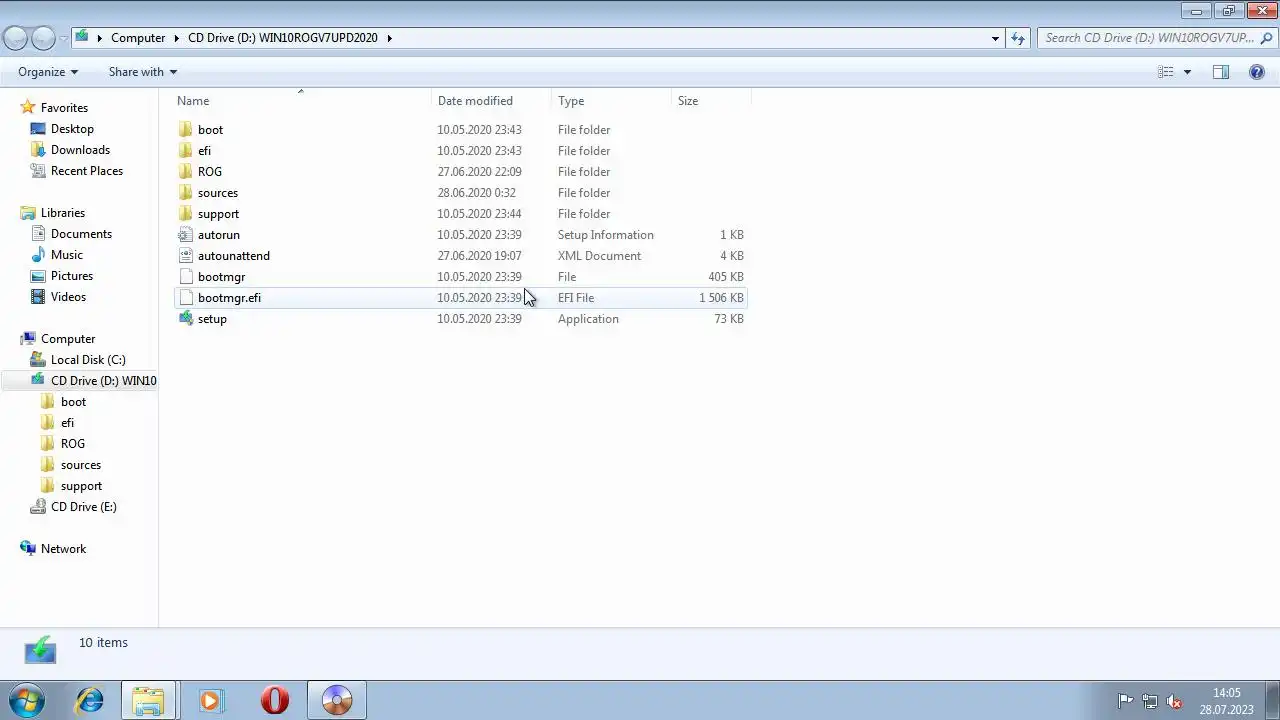The image size is (1280, 720).
Task: Click the disc application icon on taskbar
Action: (337, 701)
